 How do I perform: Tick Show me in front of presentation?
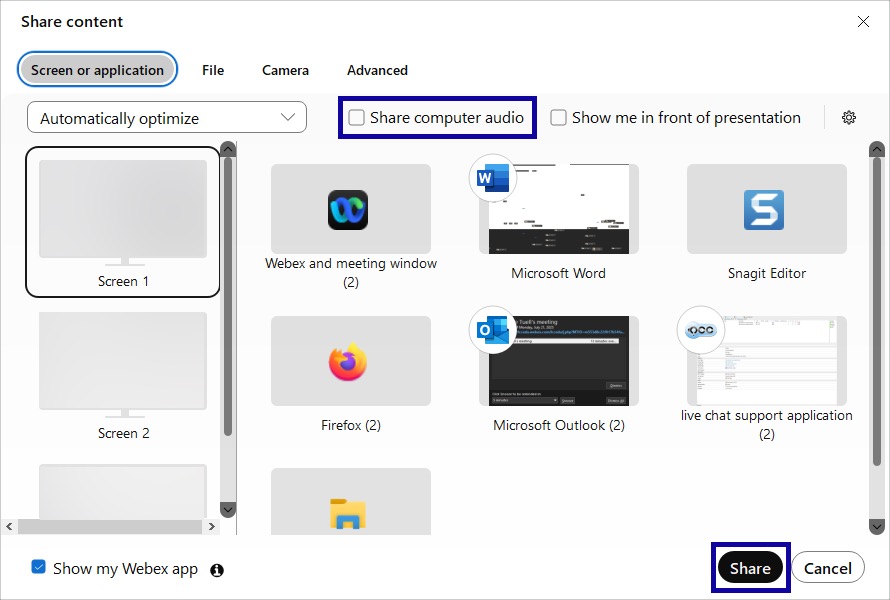pyautogui.click(x=559, y=118)
